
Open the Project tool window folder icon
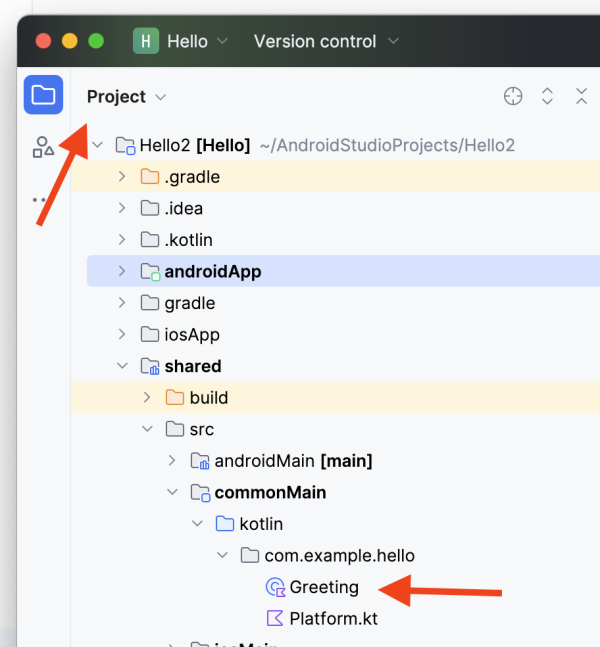pos(43,95)
